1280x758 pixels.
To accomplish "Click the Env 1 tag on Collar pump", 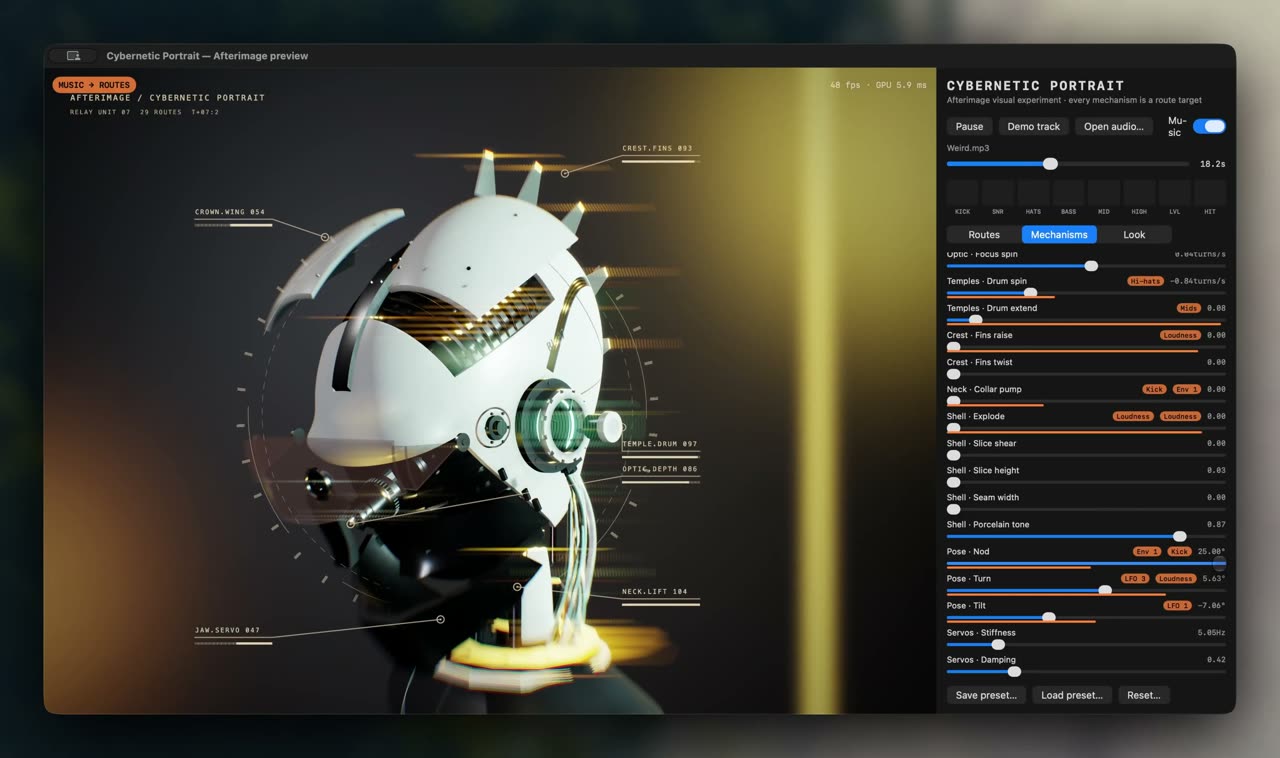I will [x=1186, y=389].
